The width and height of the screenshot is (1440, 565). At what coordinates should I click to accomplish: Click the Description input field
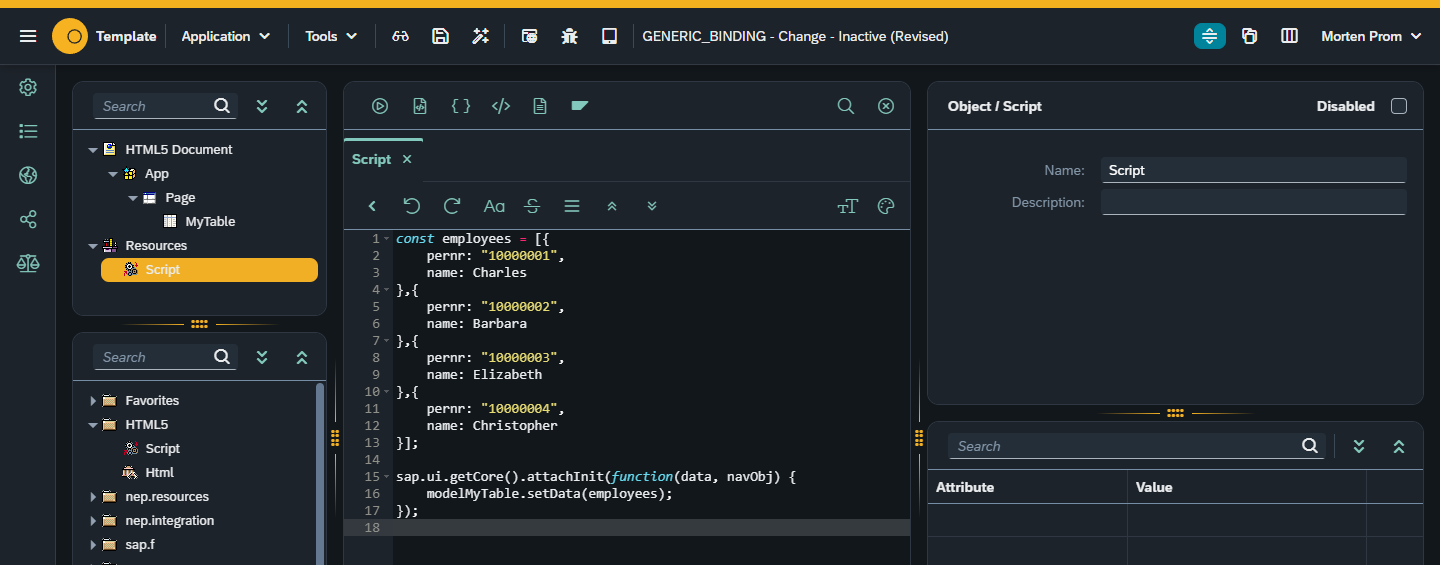pos(1254,202)
